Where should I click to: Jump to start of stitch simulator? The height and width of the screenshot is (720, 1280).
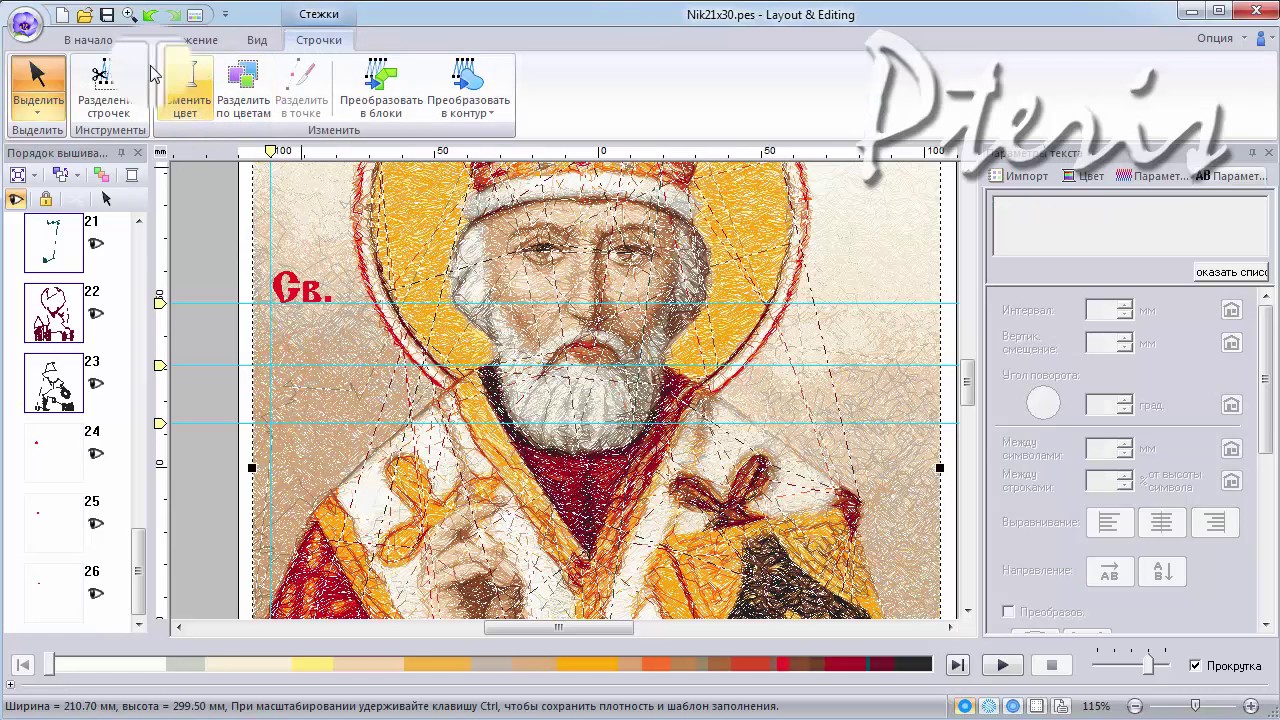[24, 665]
